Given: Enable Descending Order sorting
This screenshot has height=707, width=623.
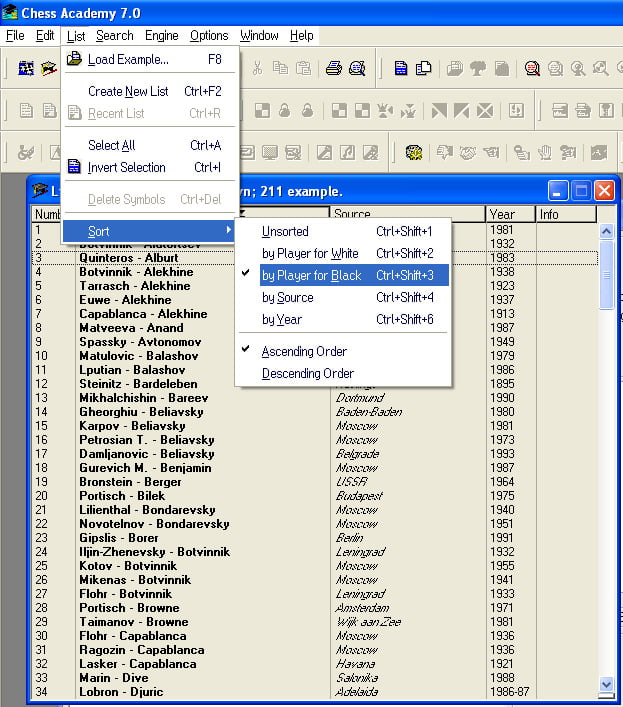Looking at the screenshot, I should tap(344, 373).
